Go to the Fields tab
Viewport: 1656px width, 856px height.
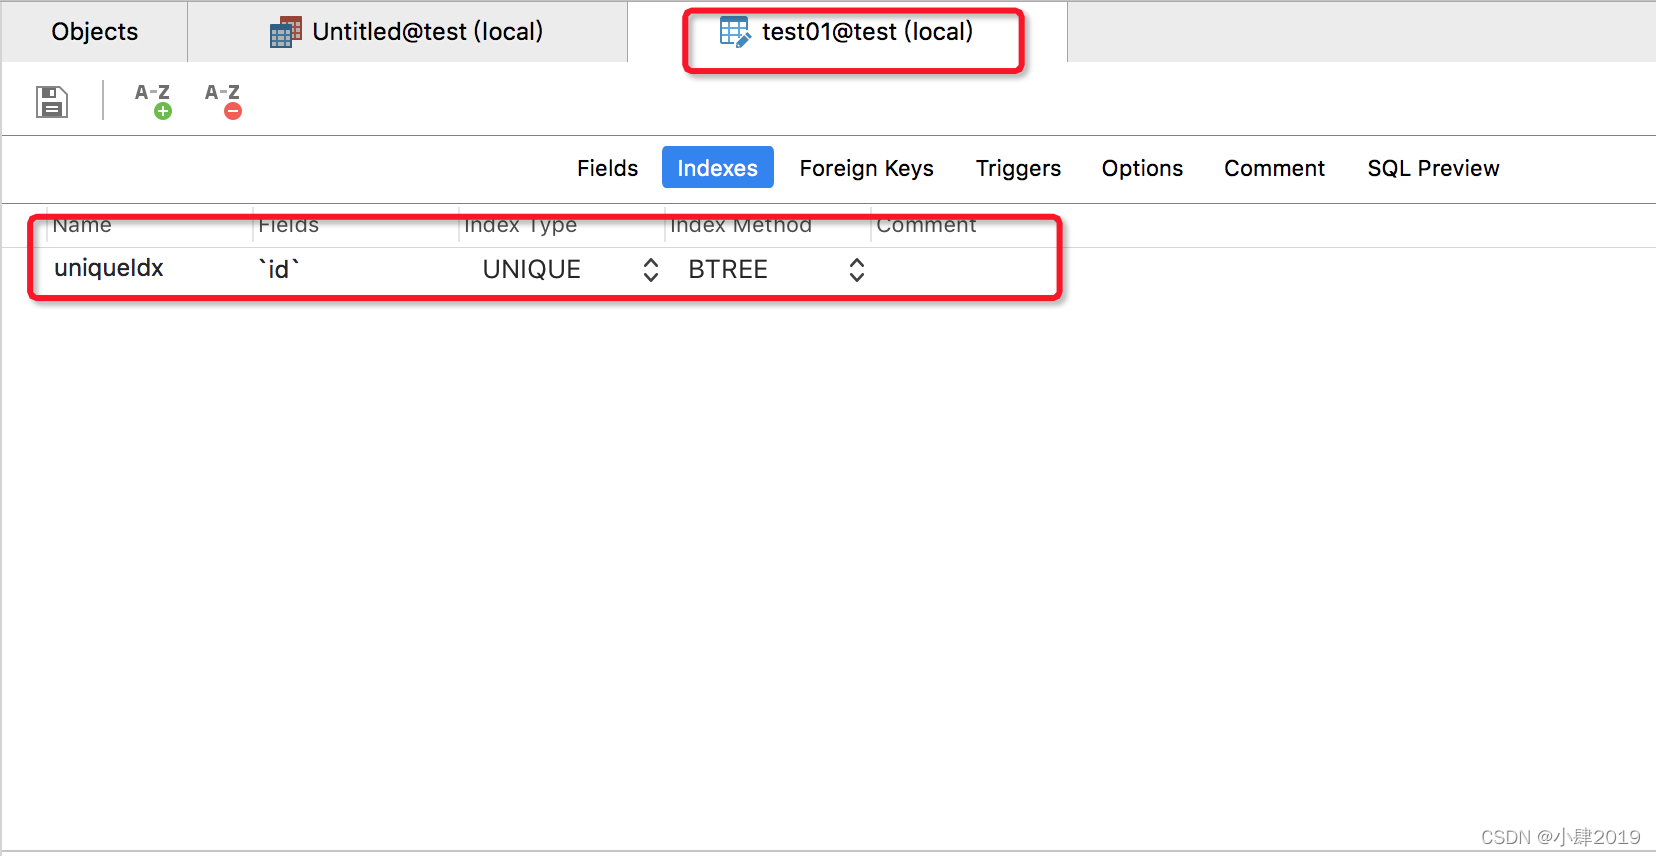[607, 168]
